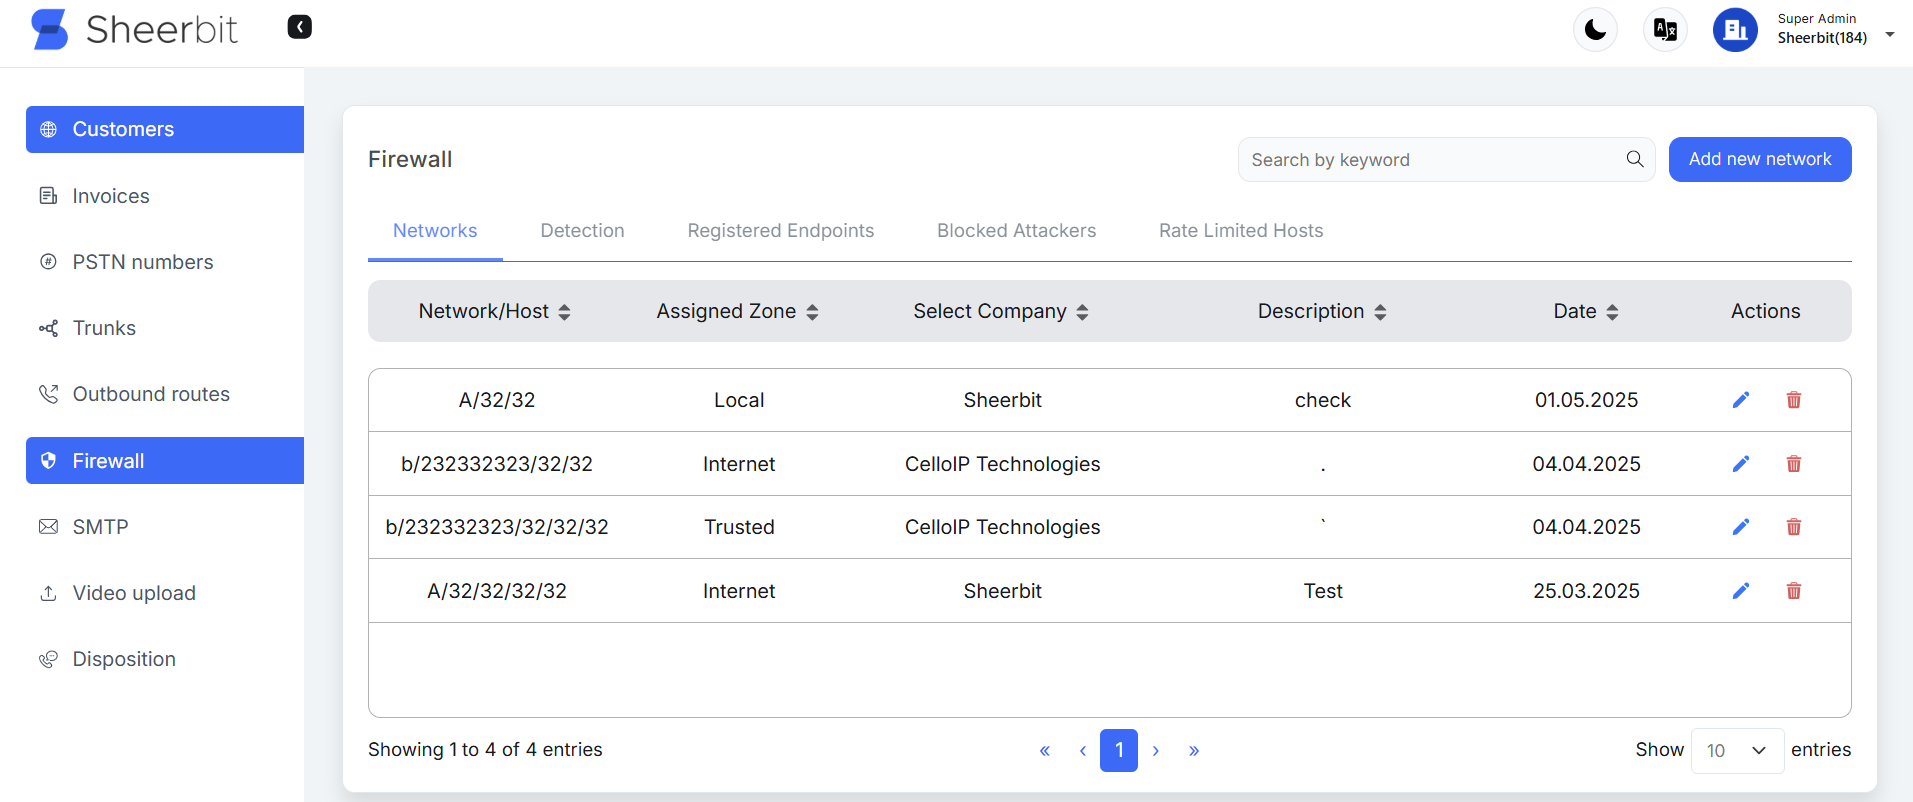Edit the A/32/32 network entry
The height and width of the screenshot is (802, 1913).
1740,400
